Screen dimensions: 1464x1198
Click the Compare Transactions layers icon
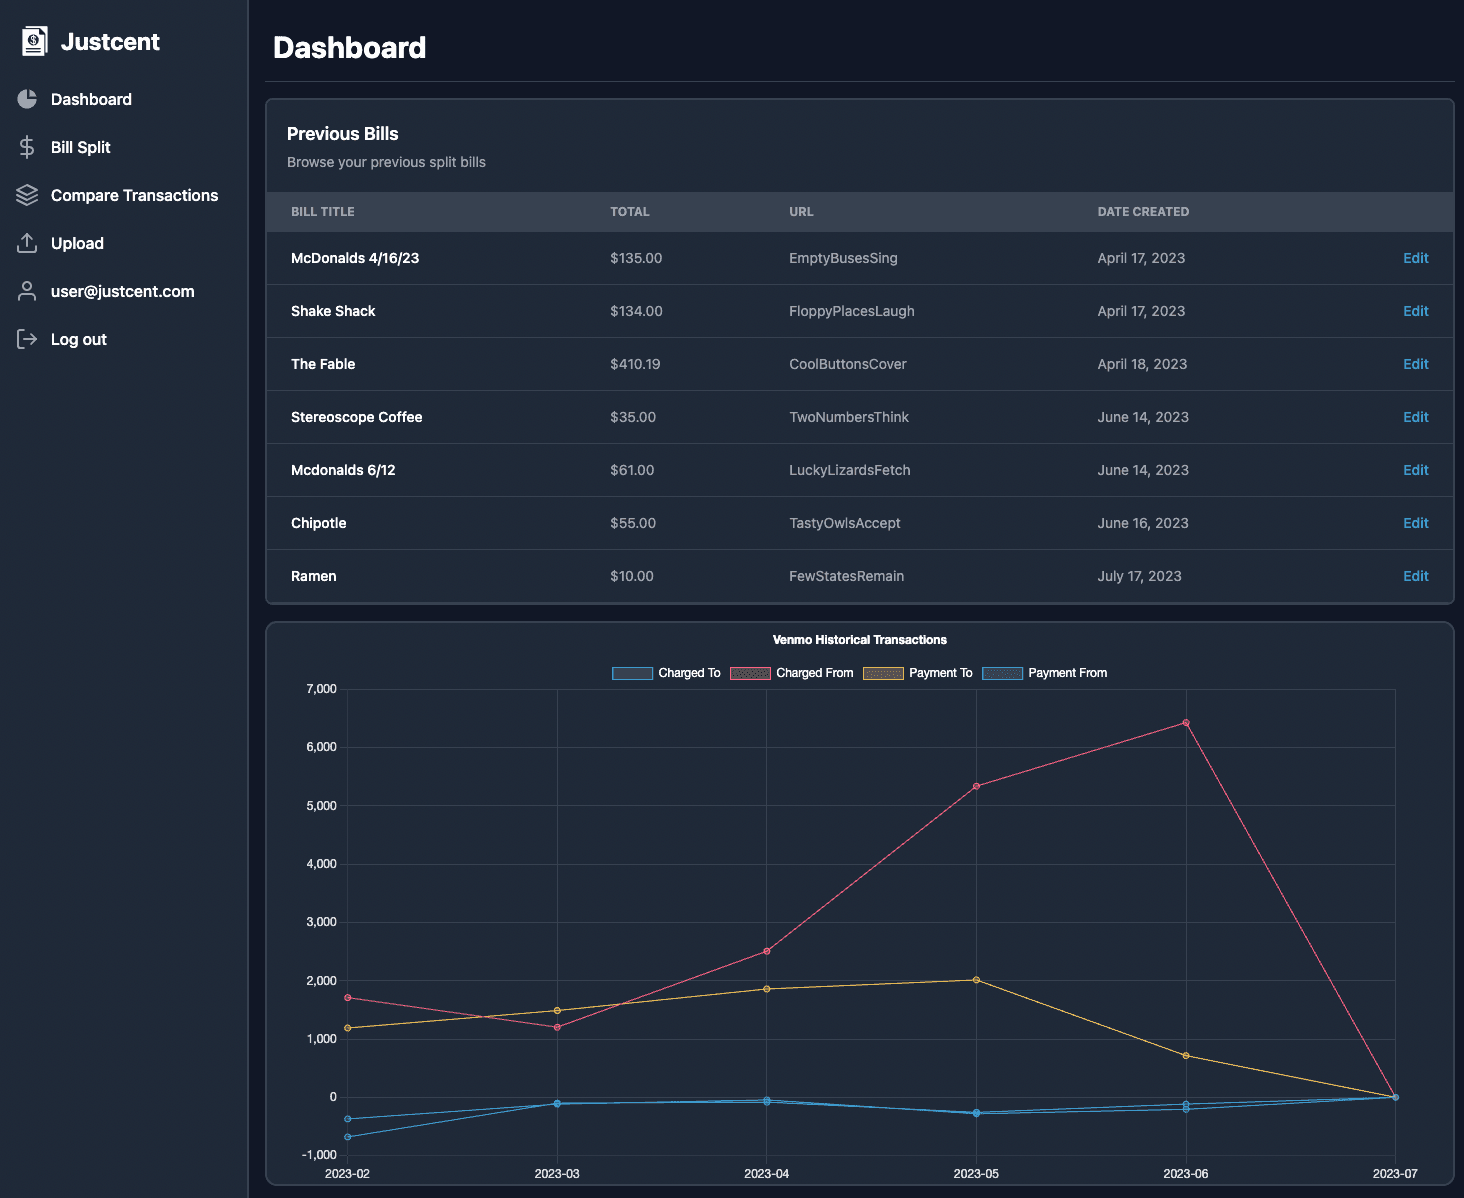coord(27,195)
